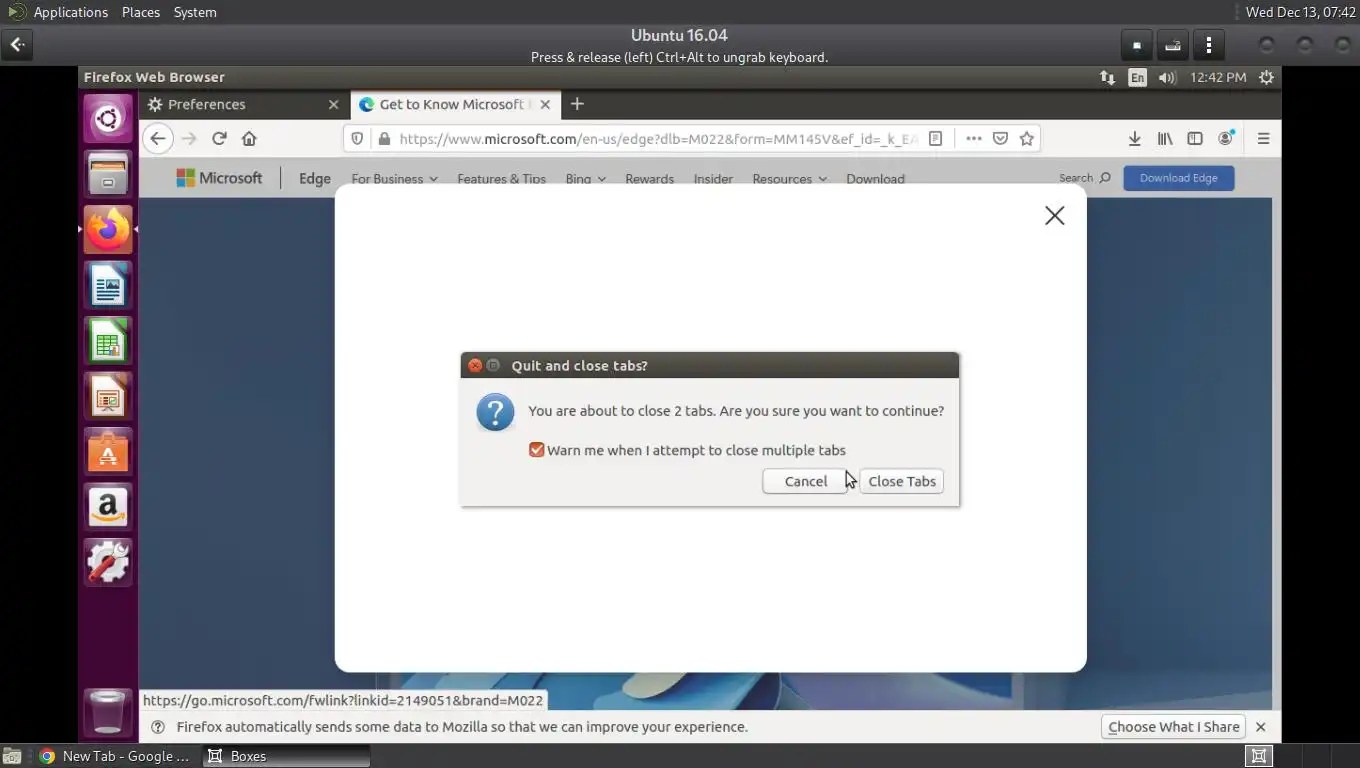Open the Ubuntu network indicator
The image size is (1360, 768).
pyautogui.click(x=1107, y=77)
